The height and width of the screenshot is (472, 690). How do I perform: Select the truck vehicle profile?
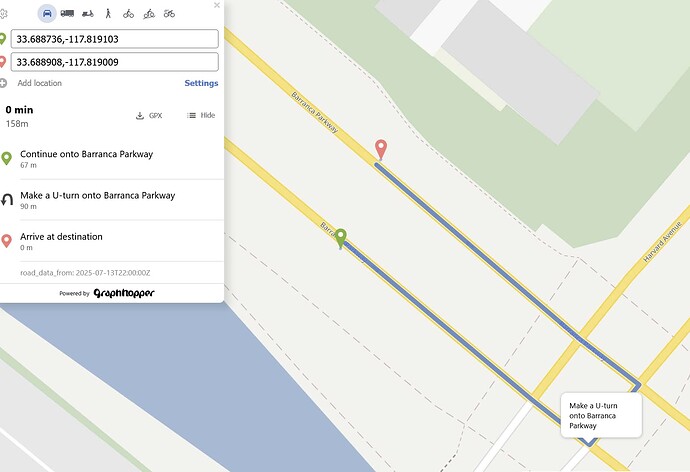coord(67,13)
